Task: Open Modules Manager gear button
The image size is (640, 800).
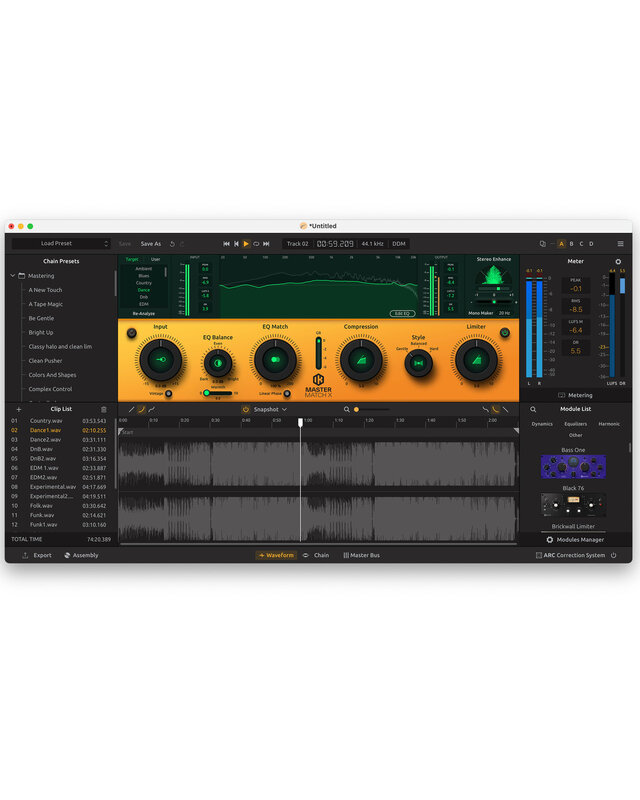Action: pyautogui.click(x=575, y=540)
